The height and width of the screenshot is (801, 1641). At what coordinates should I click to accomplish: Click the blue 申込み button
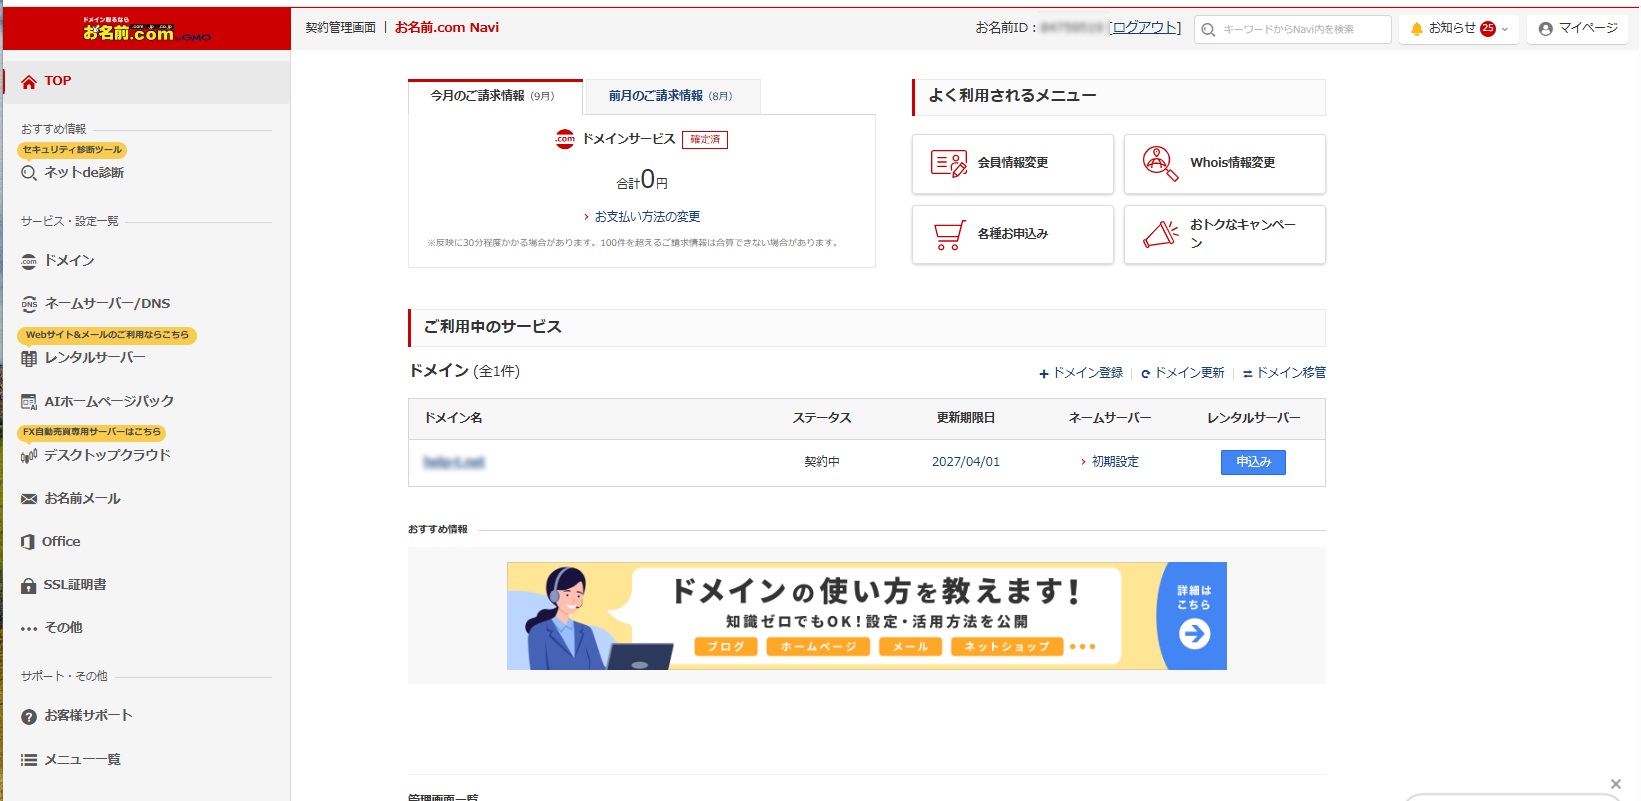(1253, 462)
